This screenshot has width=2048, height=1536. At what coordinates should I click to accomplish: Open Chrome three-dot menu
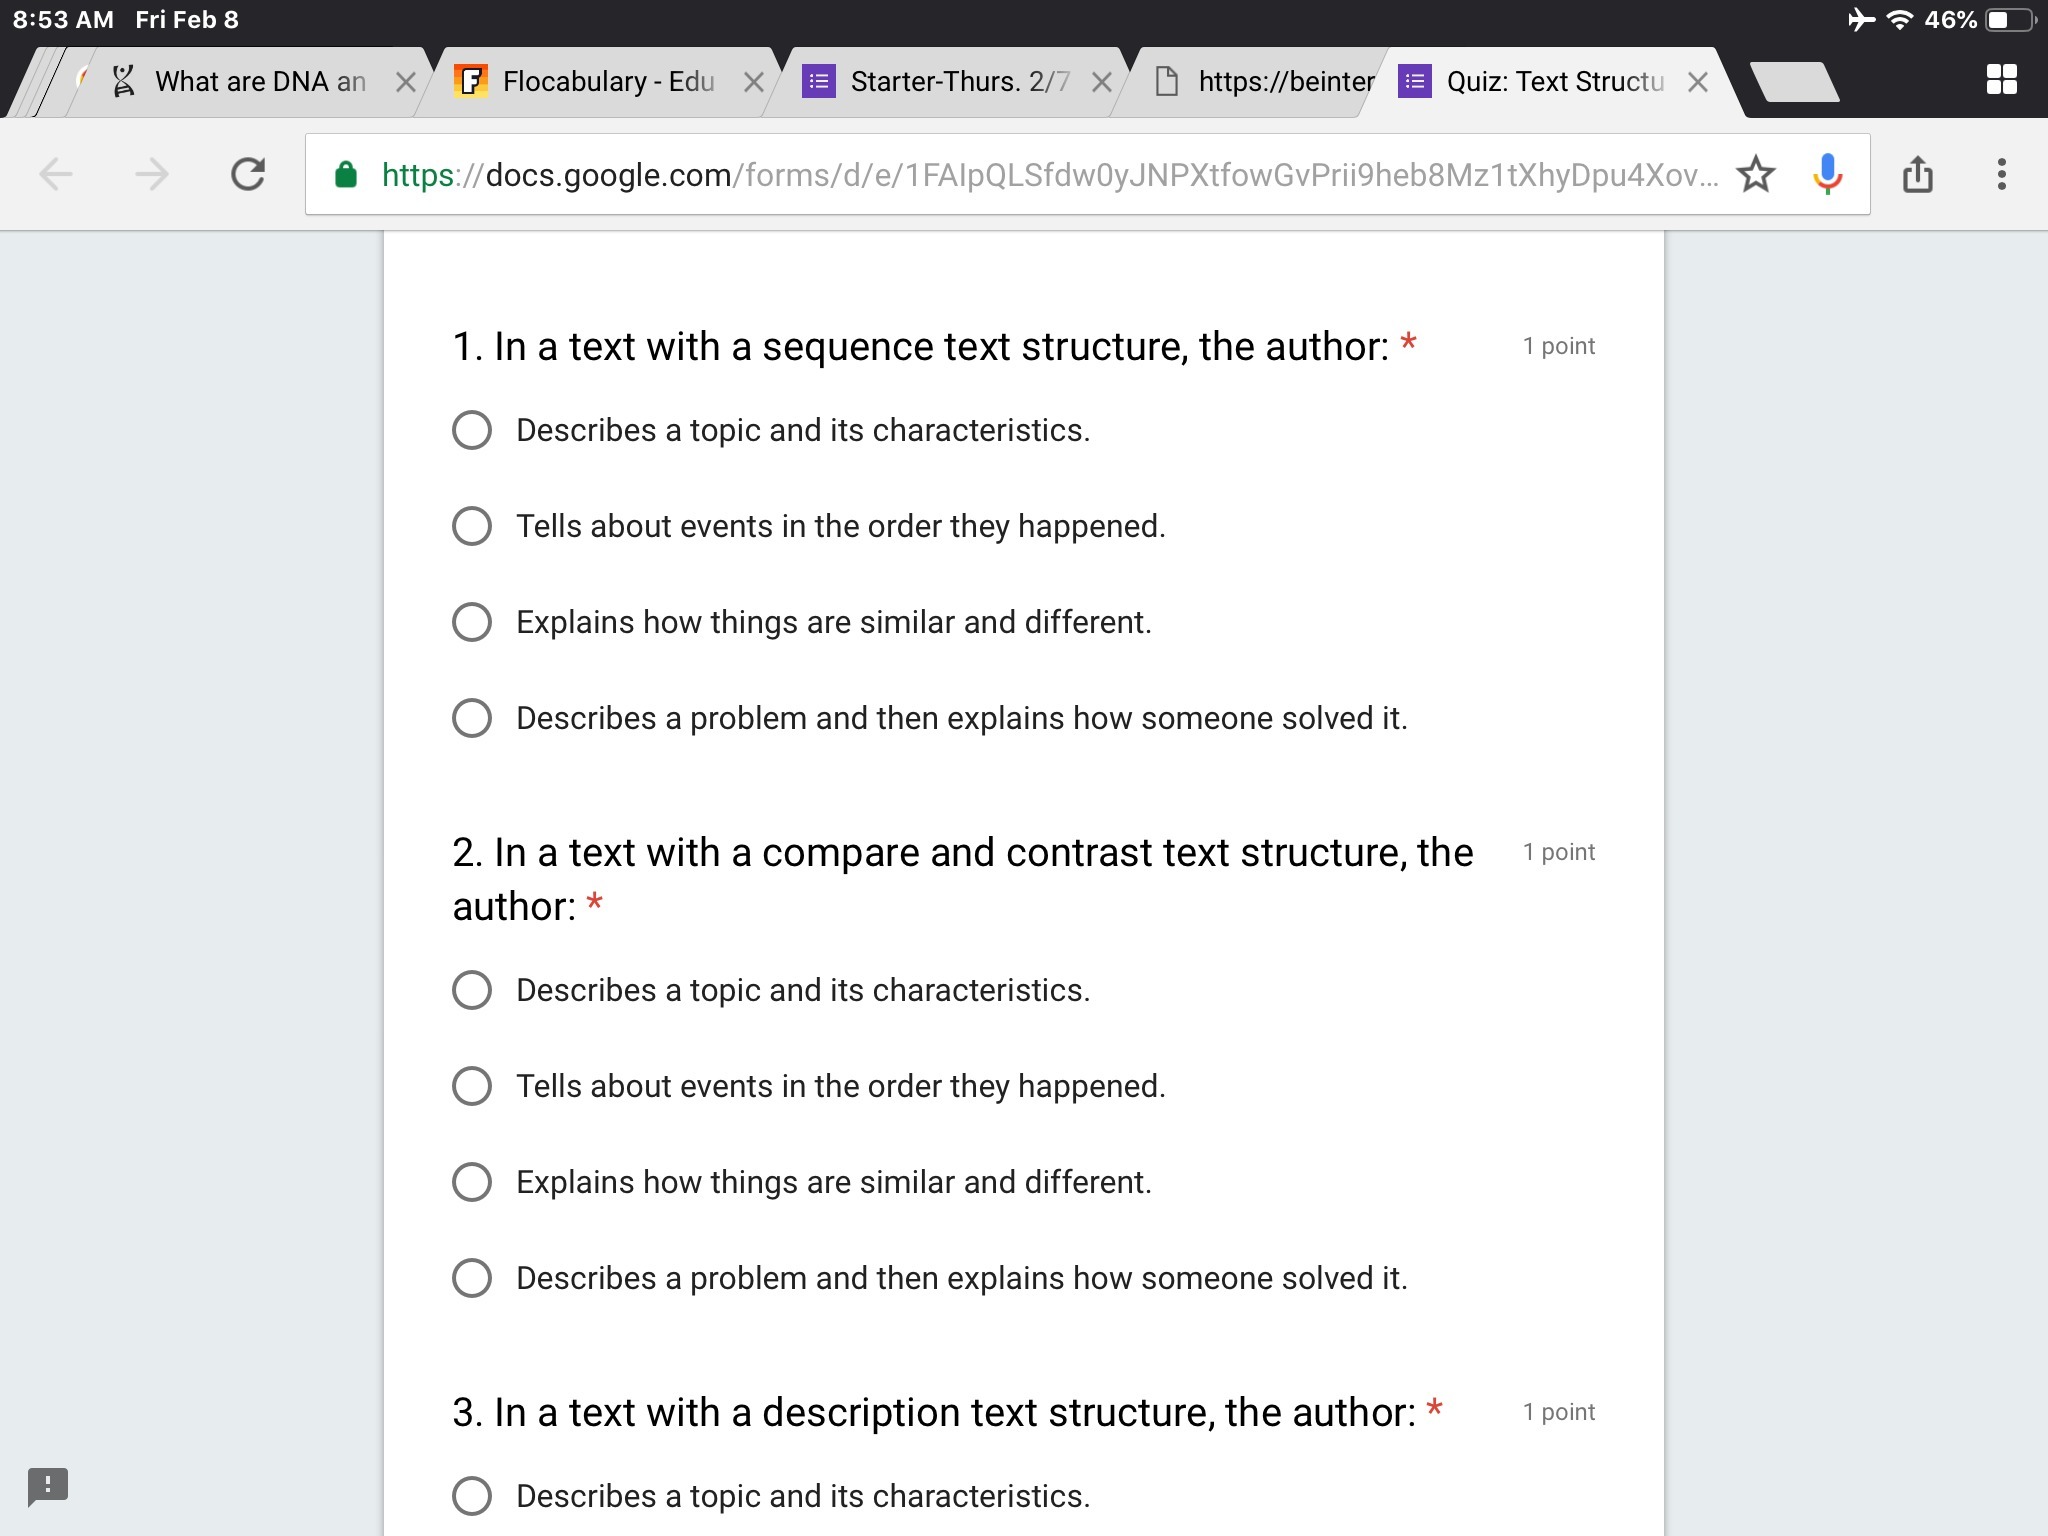[2001, 175]
